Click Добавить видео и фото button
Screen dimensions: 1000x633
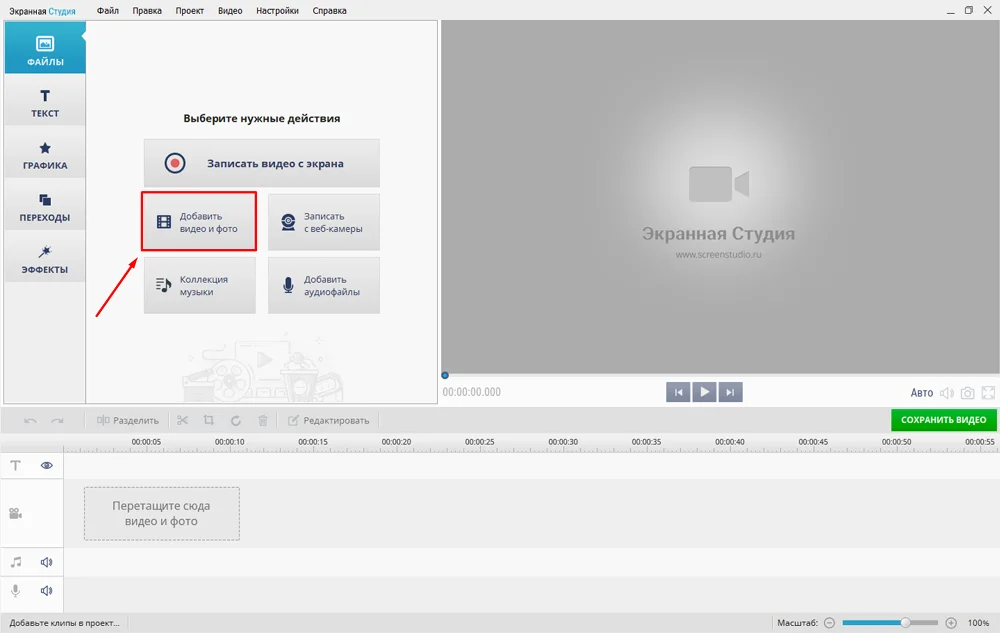[199, 222]
